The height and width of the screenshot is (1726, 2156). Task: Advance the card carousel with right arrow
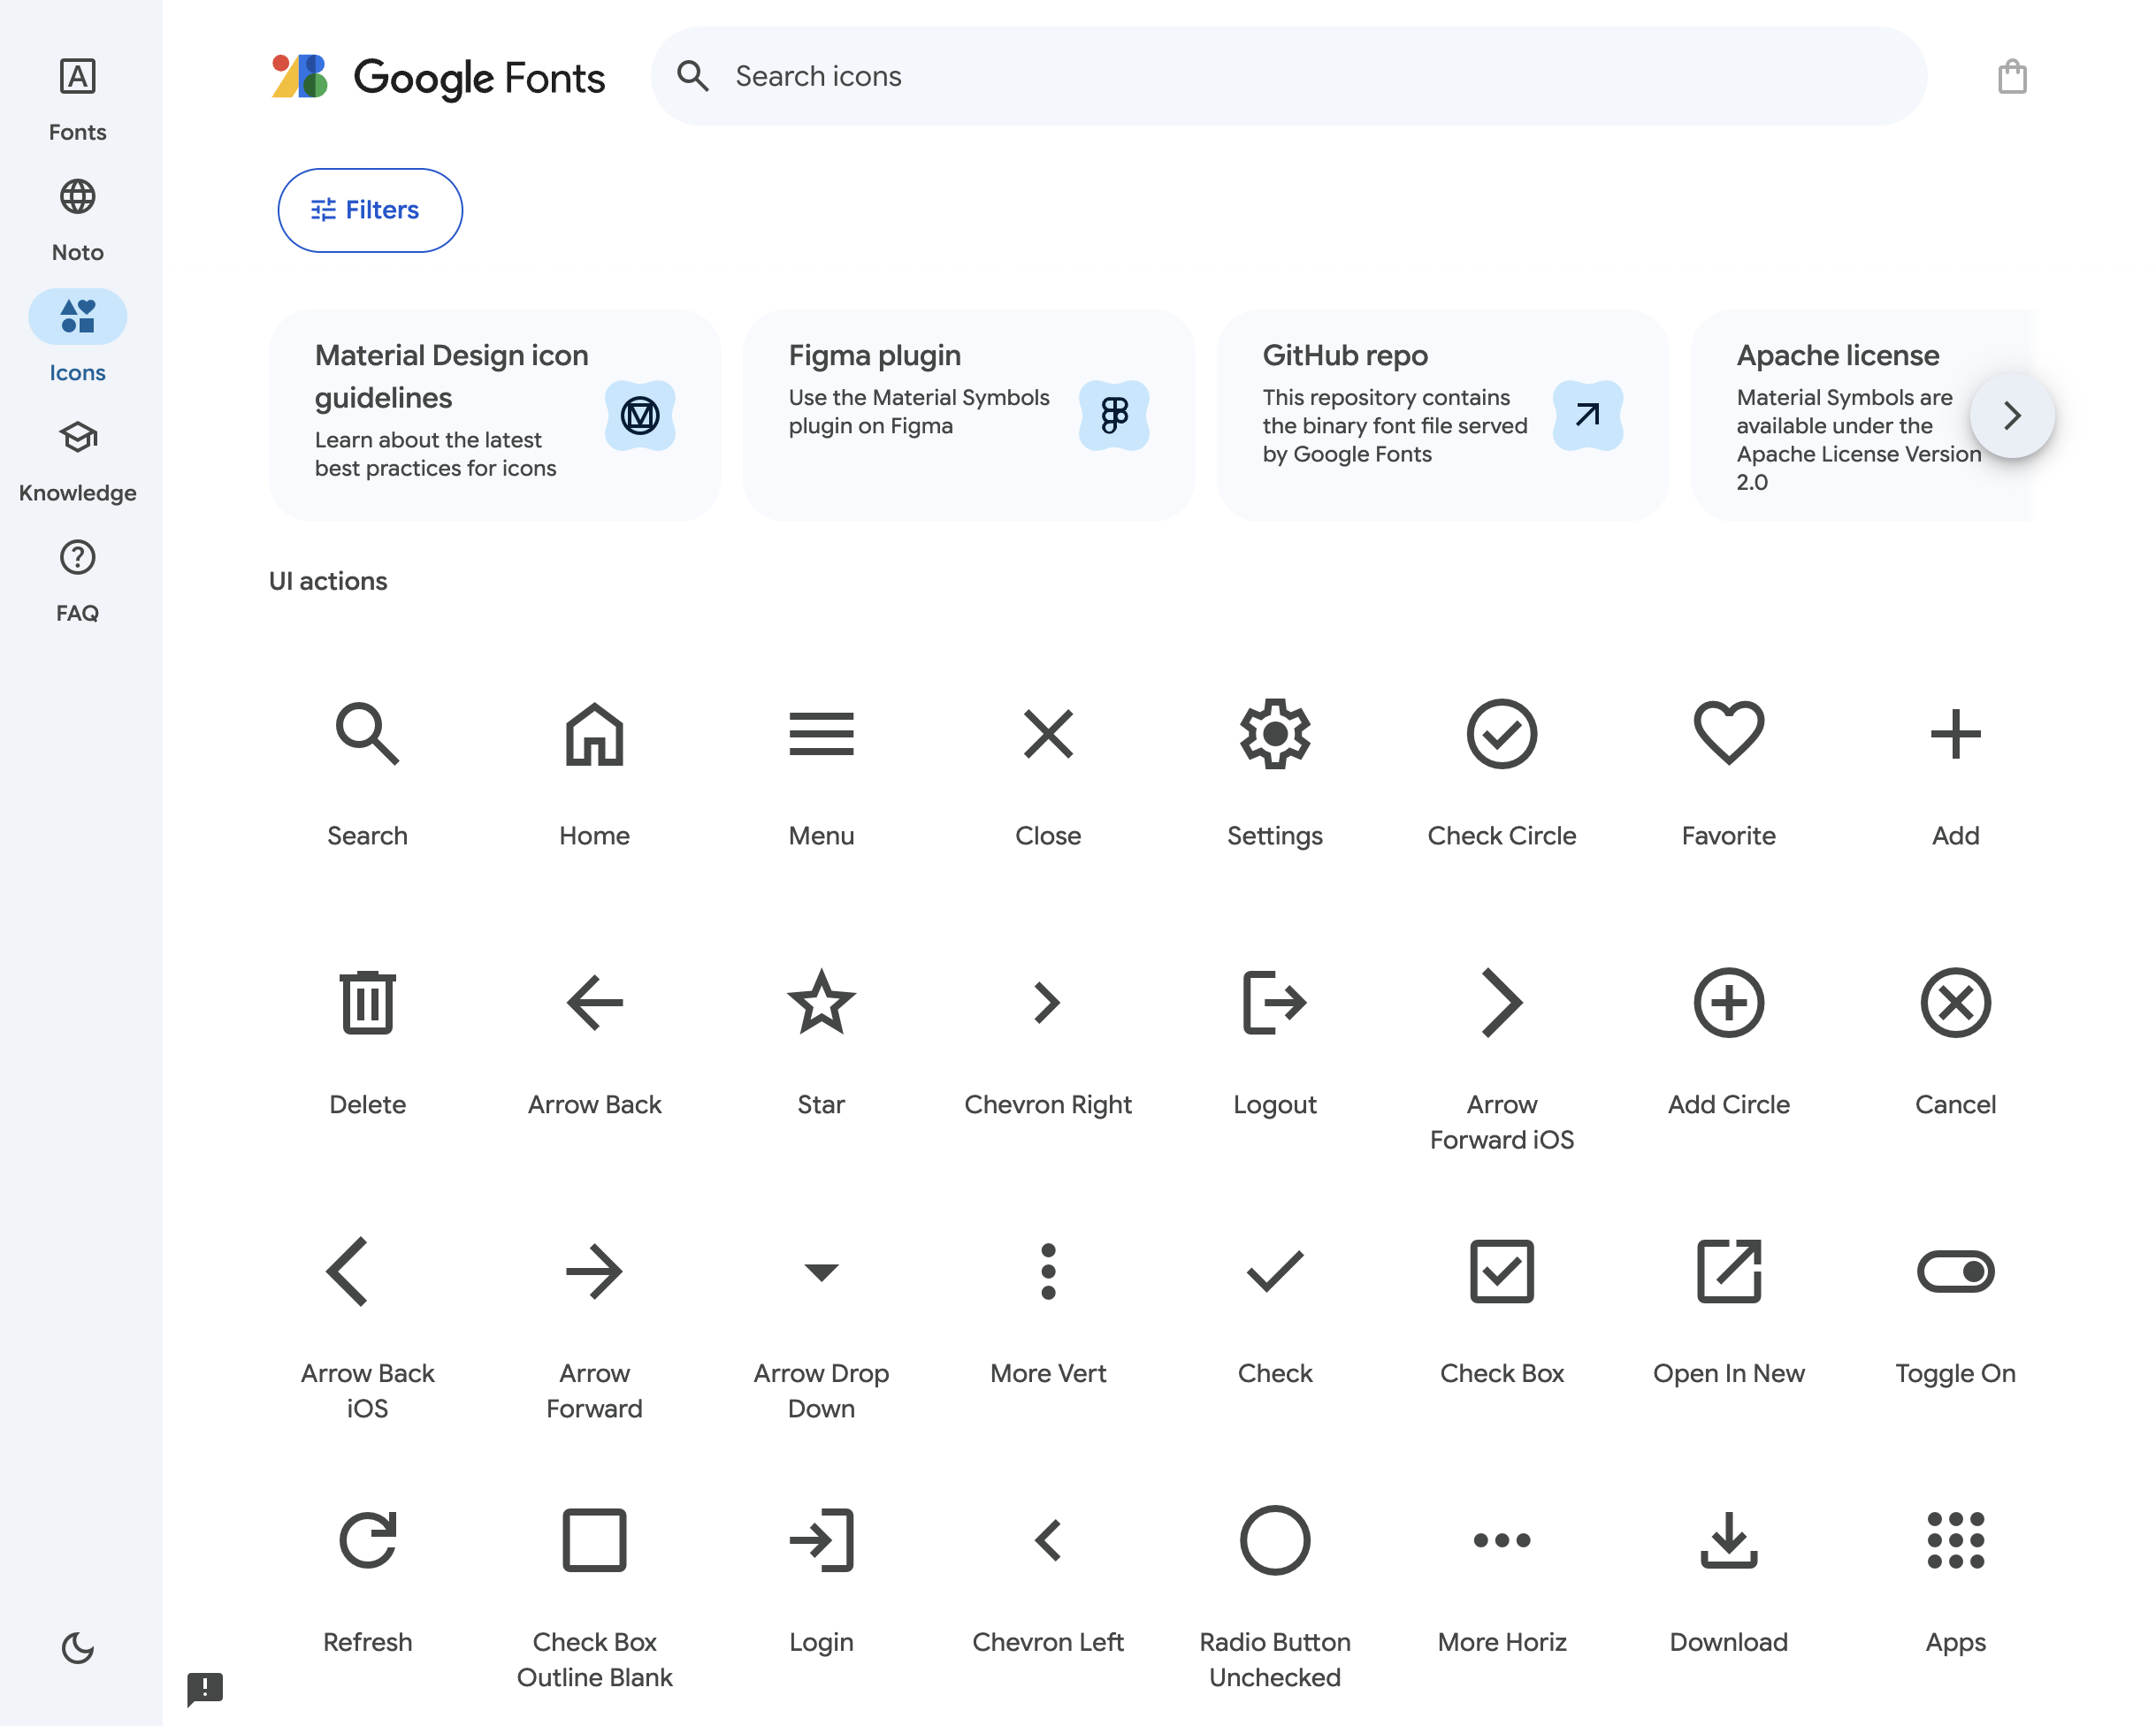[x=2012, y=415]
